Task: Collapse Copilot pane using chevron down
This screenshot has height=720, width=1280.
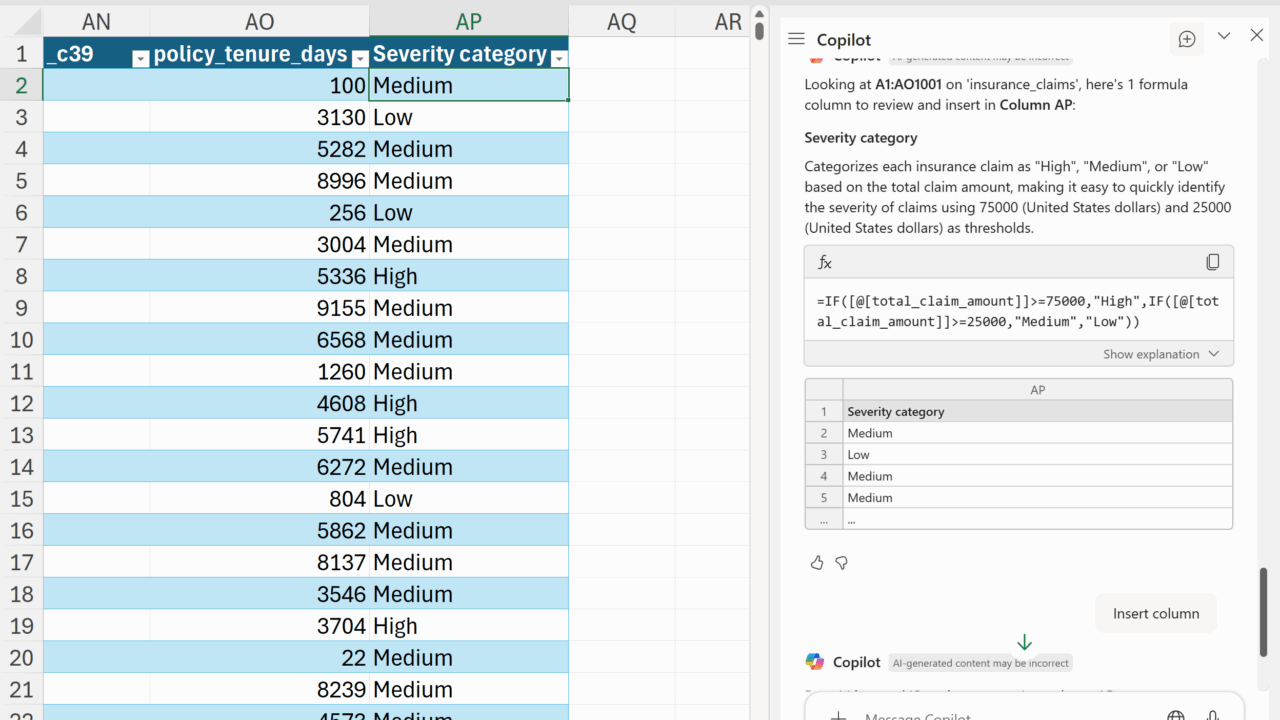Action: 1224,36
